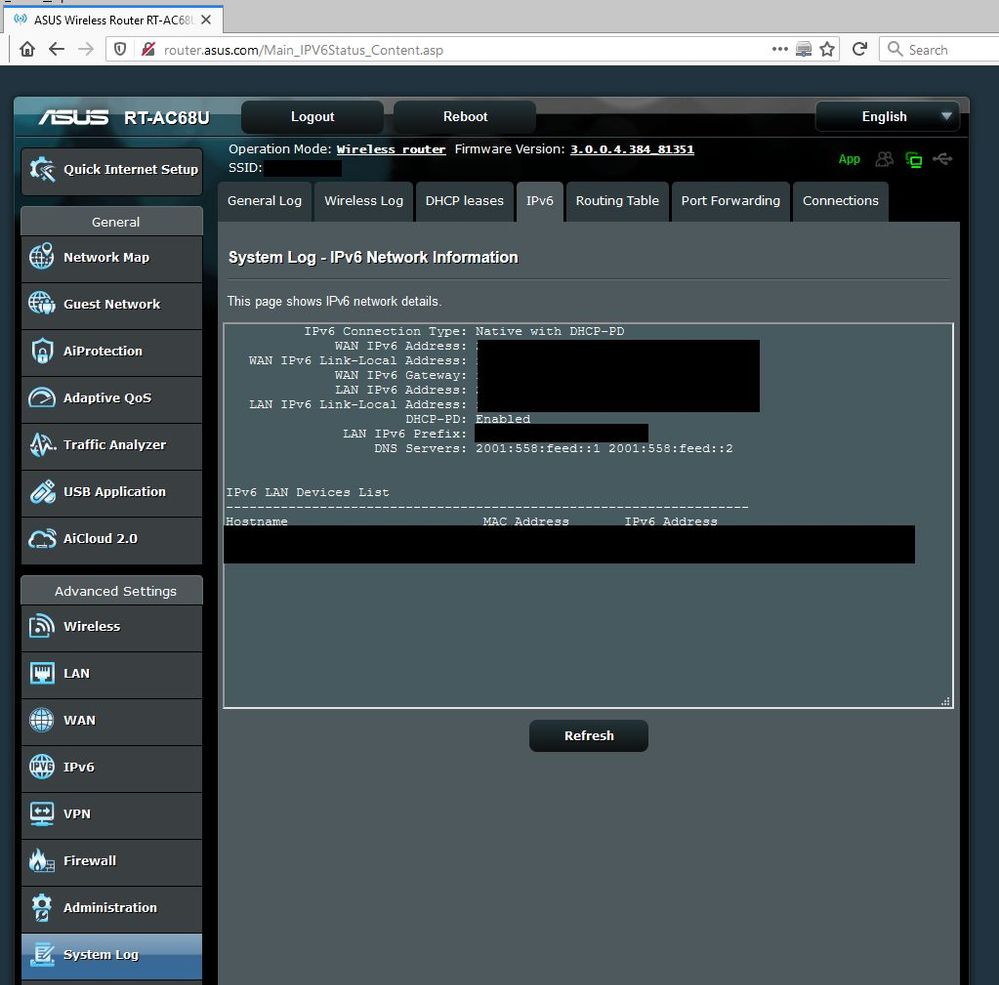This screenshot has height=985, width=999.
Task: Open the AiCloud 2.0 cloud icon
Action: point(42,539)
